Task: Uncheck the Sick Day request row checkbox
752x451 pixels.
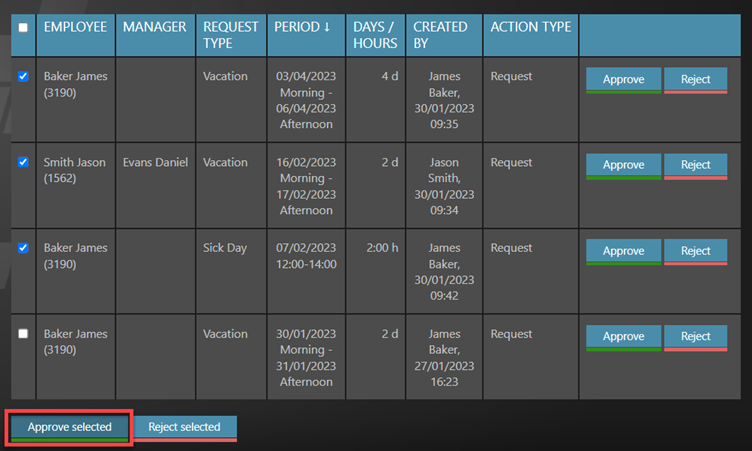Action: click(23, 248)
